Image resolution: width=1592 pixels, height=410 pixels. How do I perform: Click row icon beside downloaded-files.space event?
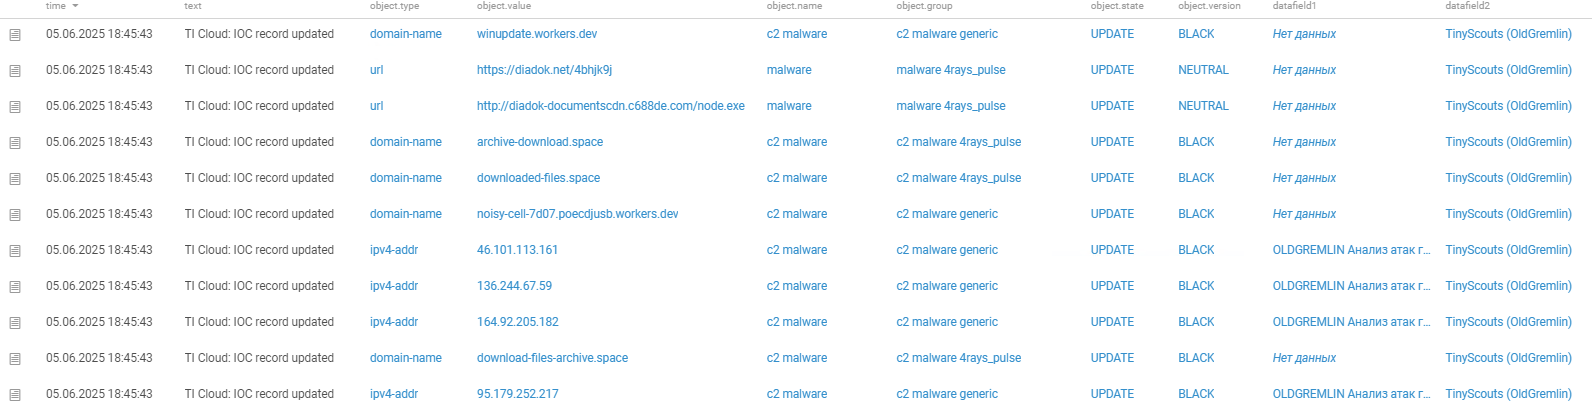pyautogui.click(x=15, y=179)
